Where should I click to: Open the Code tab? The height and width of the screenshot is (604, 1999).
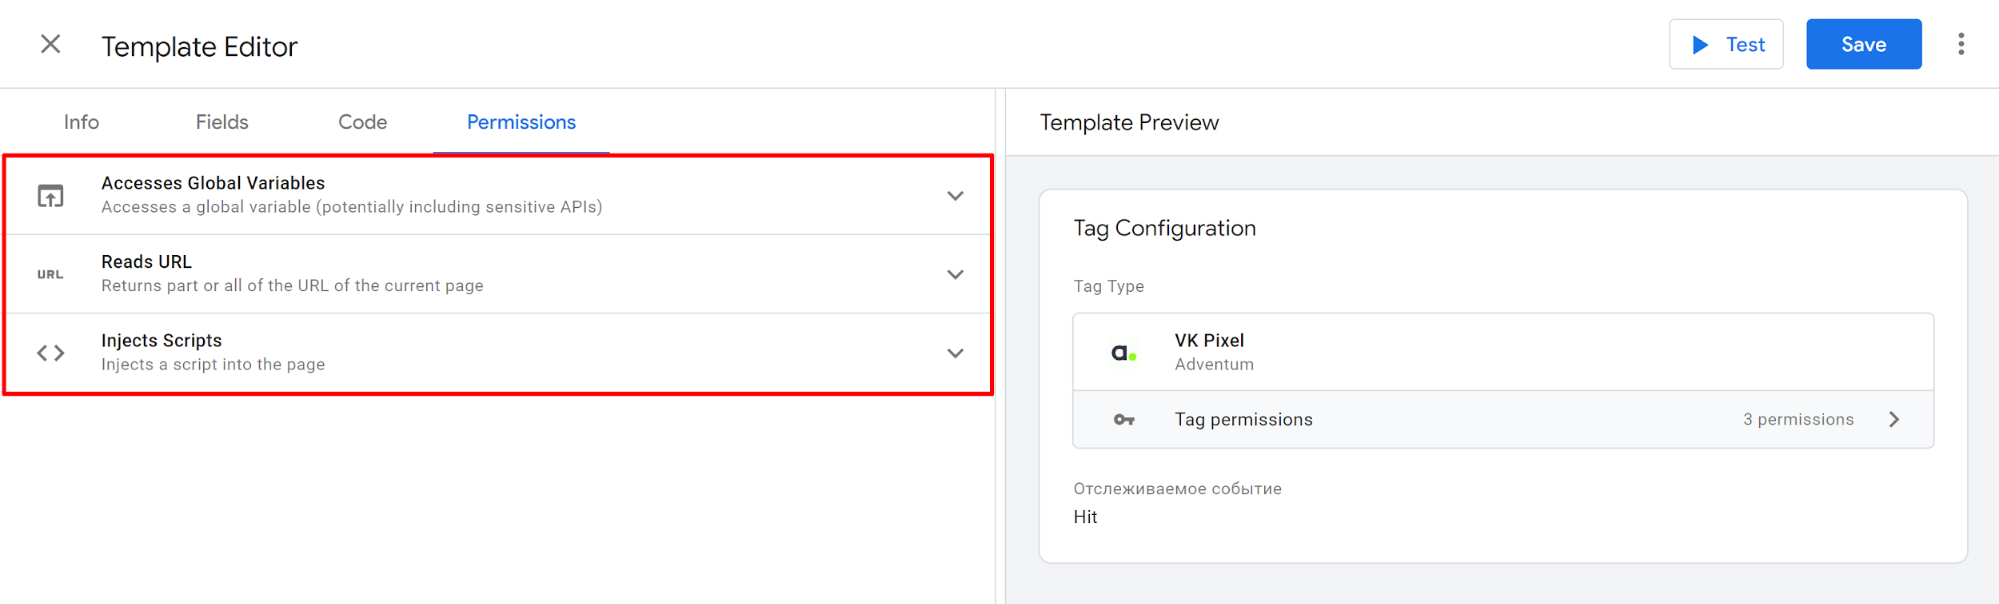(x=362, y=122)
